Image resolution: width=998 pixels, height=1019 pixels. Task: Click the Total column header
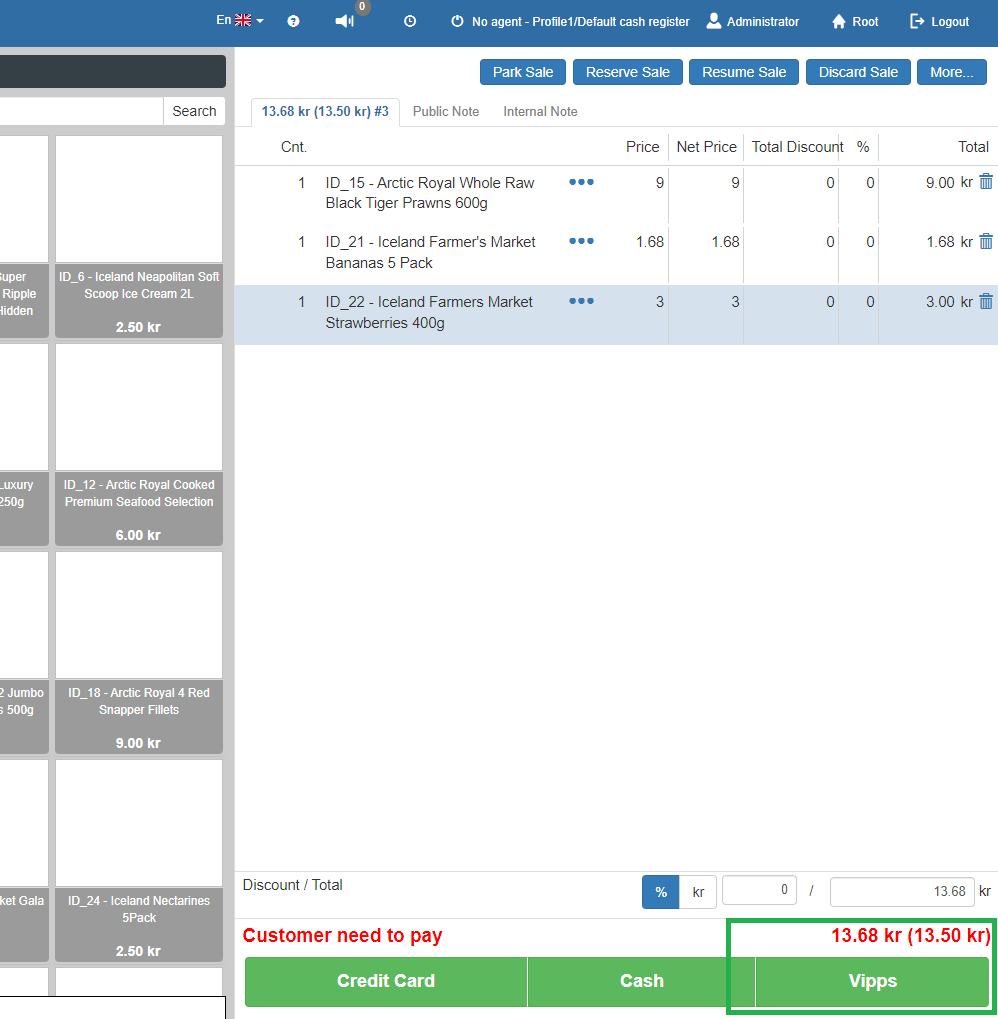[973, 147]
